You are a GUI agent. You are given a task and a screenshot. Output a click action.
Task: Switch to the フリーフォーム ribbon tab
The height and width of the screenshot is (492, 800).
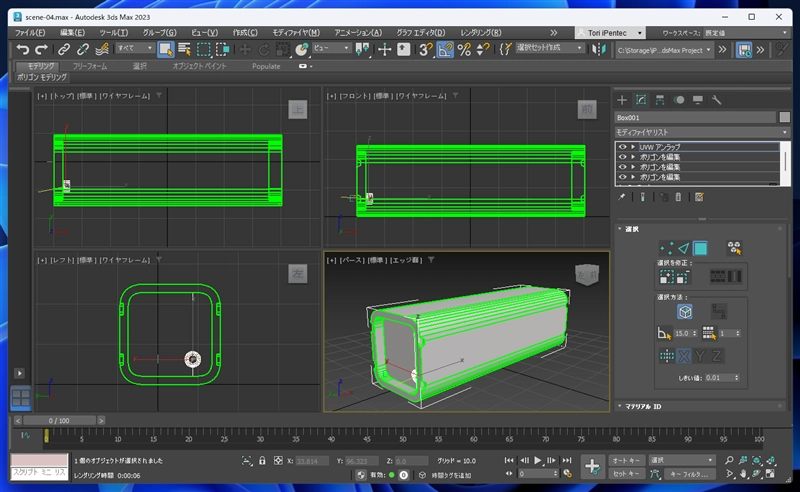[91, 66]
